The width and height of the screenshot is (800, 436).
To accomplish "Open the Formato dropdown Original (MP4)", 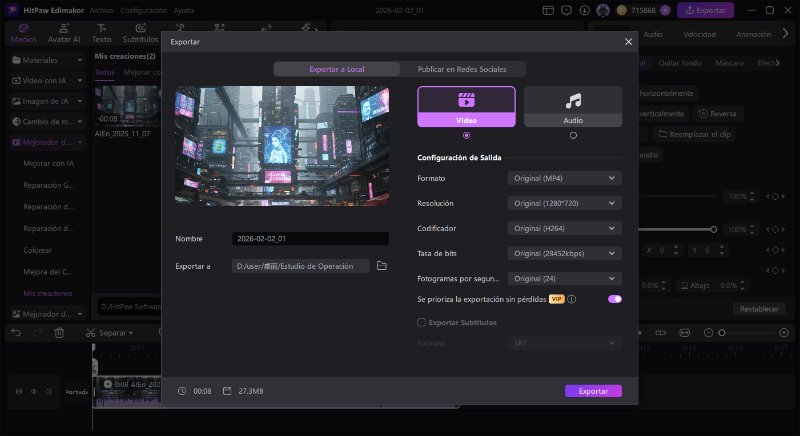I will pos(564,178).
